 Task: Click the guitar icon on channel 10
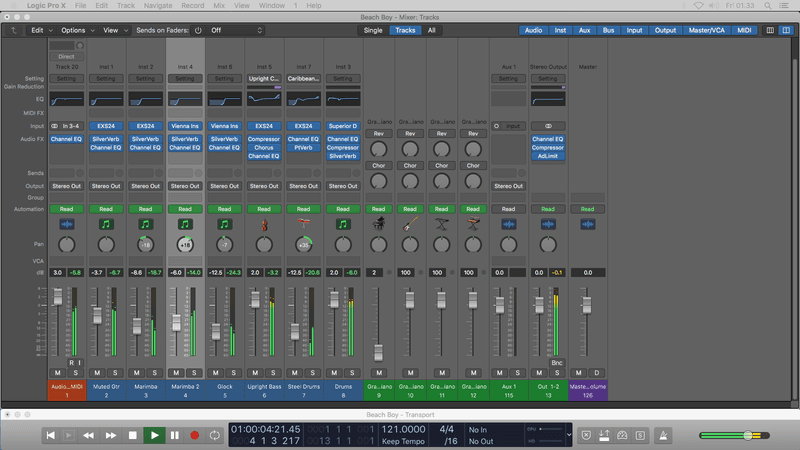(x=410, y=224)
